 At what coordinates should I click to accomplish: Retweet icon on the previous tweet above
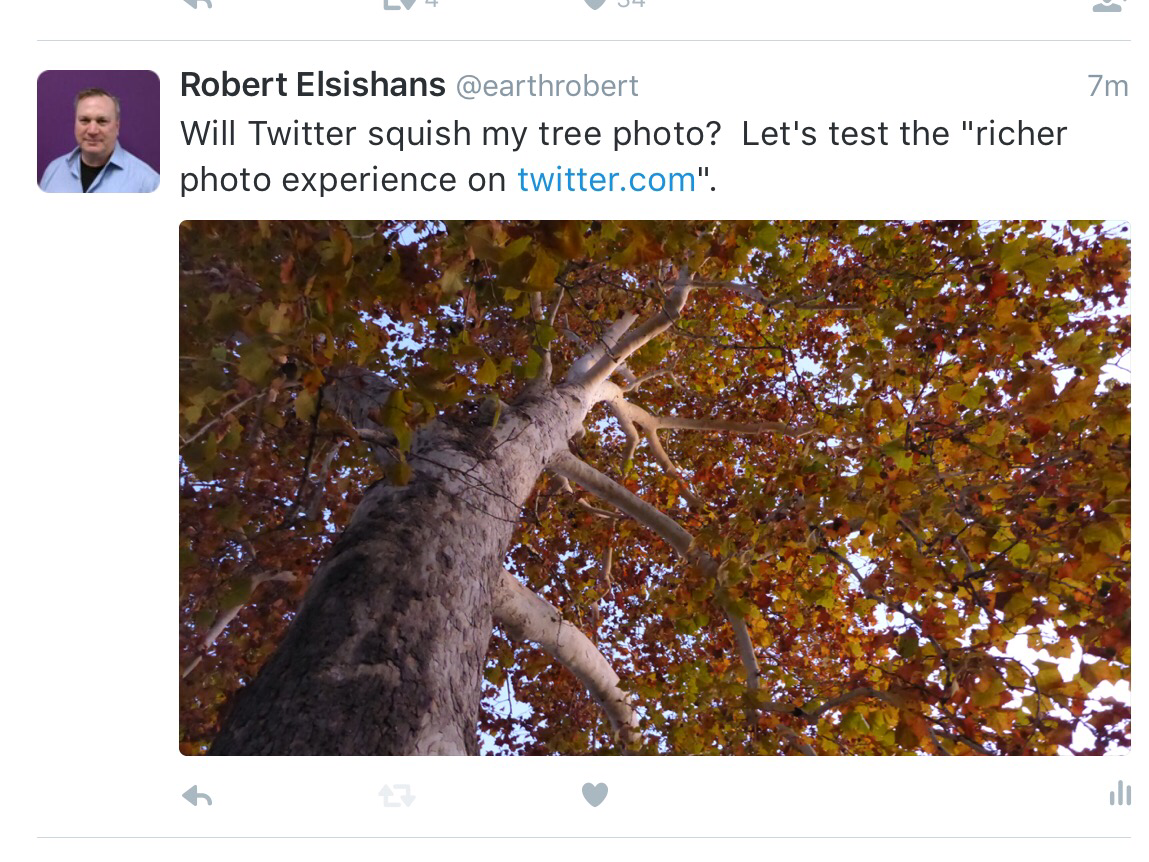pos(398,4)
